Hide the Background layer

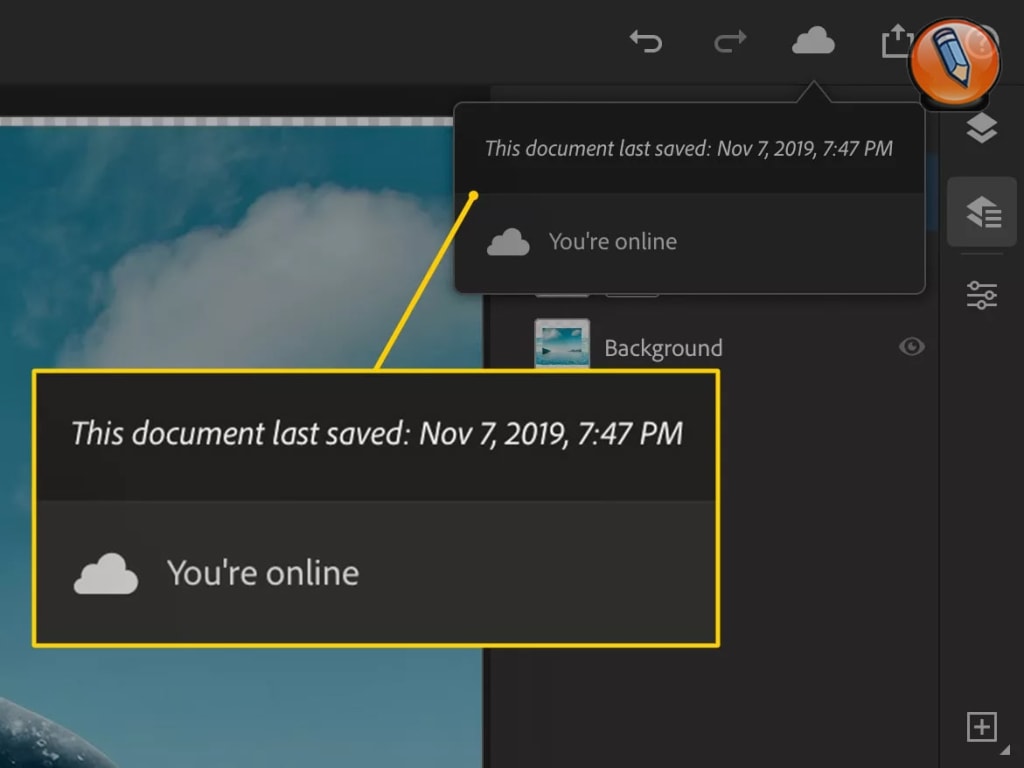[x=912, y=346]
